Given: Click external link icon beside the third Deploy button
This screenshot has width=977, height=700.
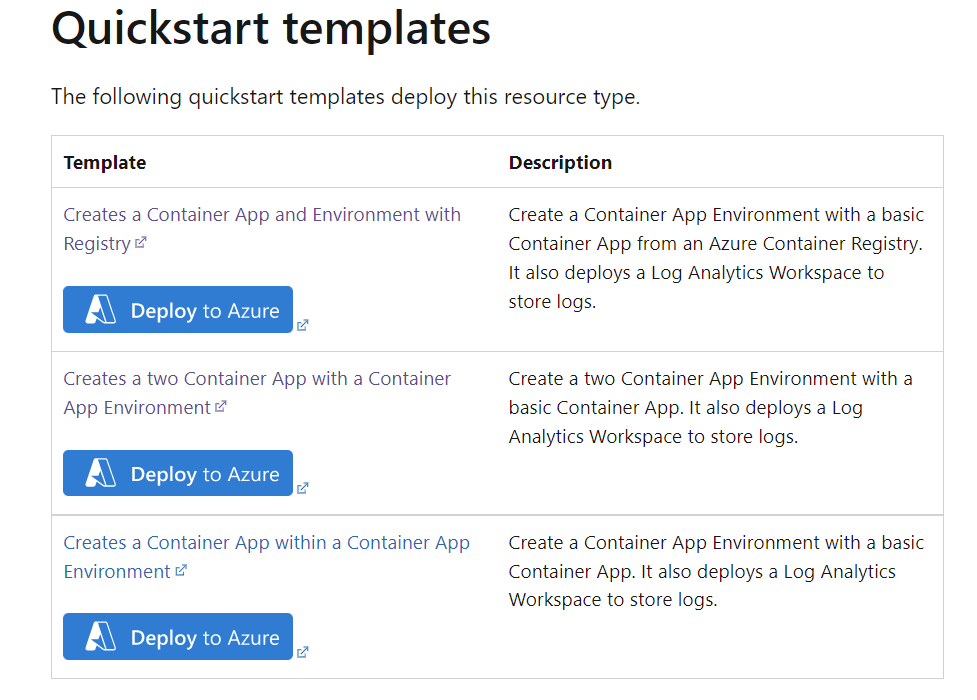Looking at the screenshot, I should tap(303, 651).
